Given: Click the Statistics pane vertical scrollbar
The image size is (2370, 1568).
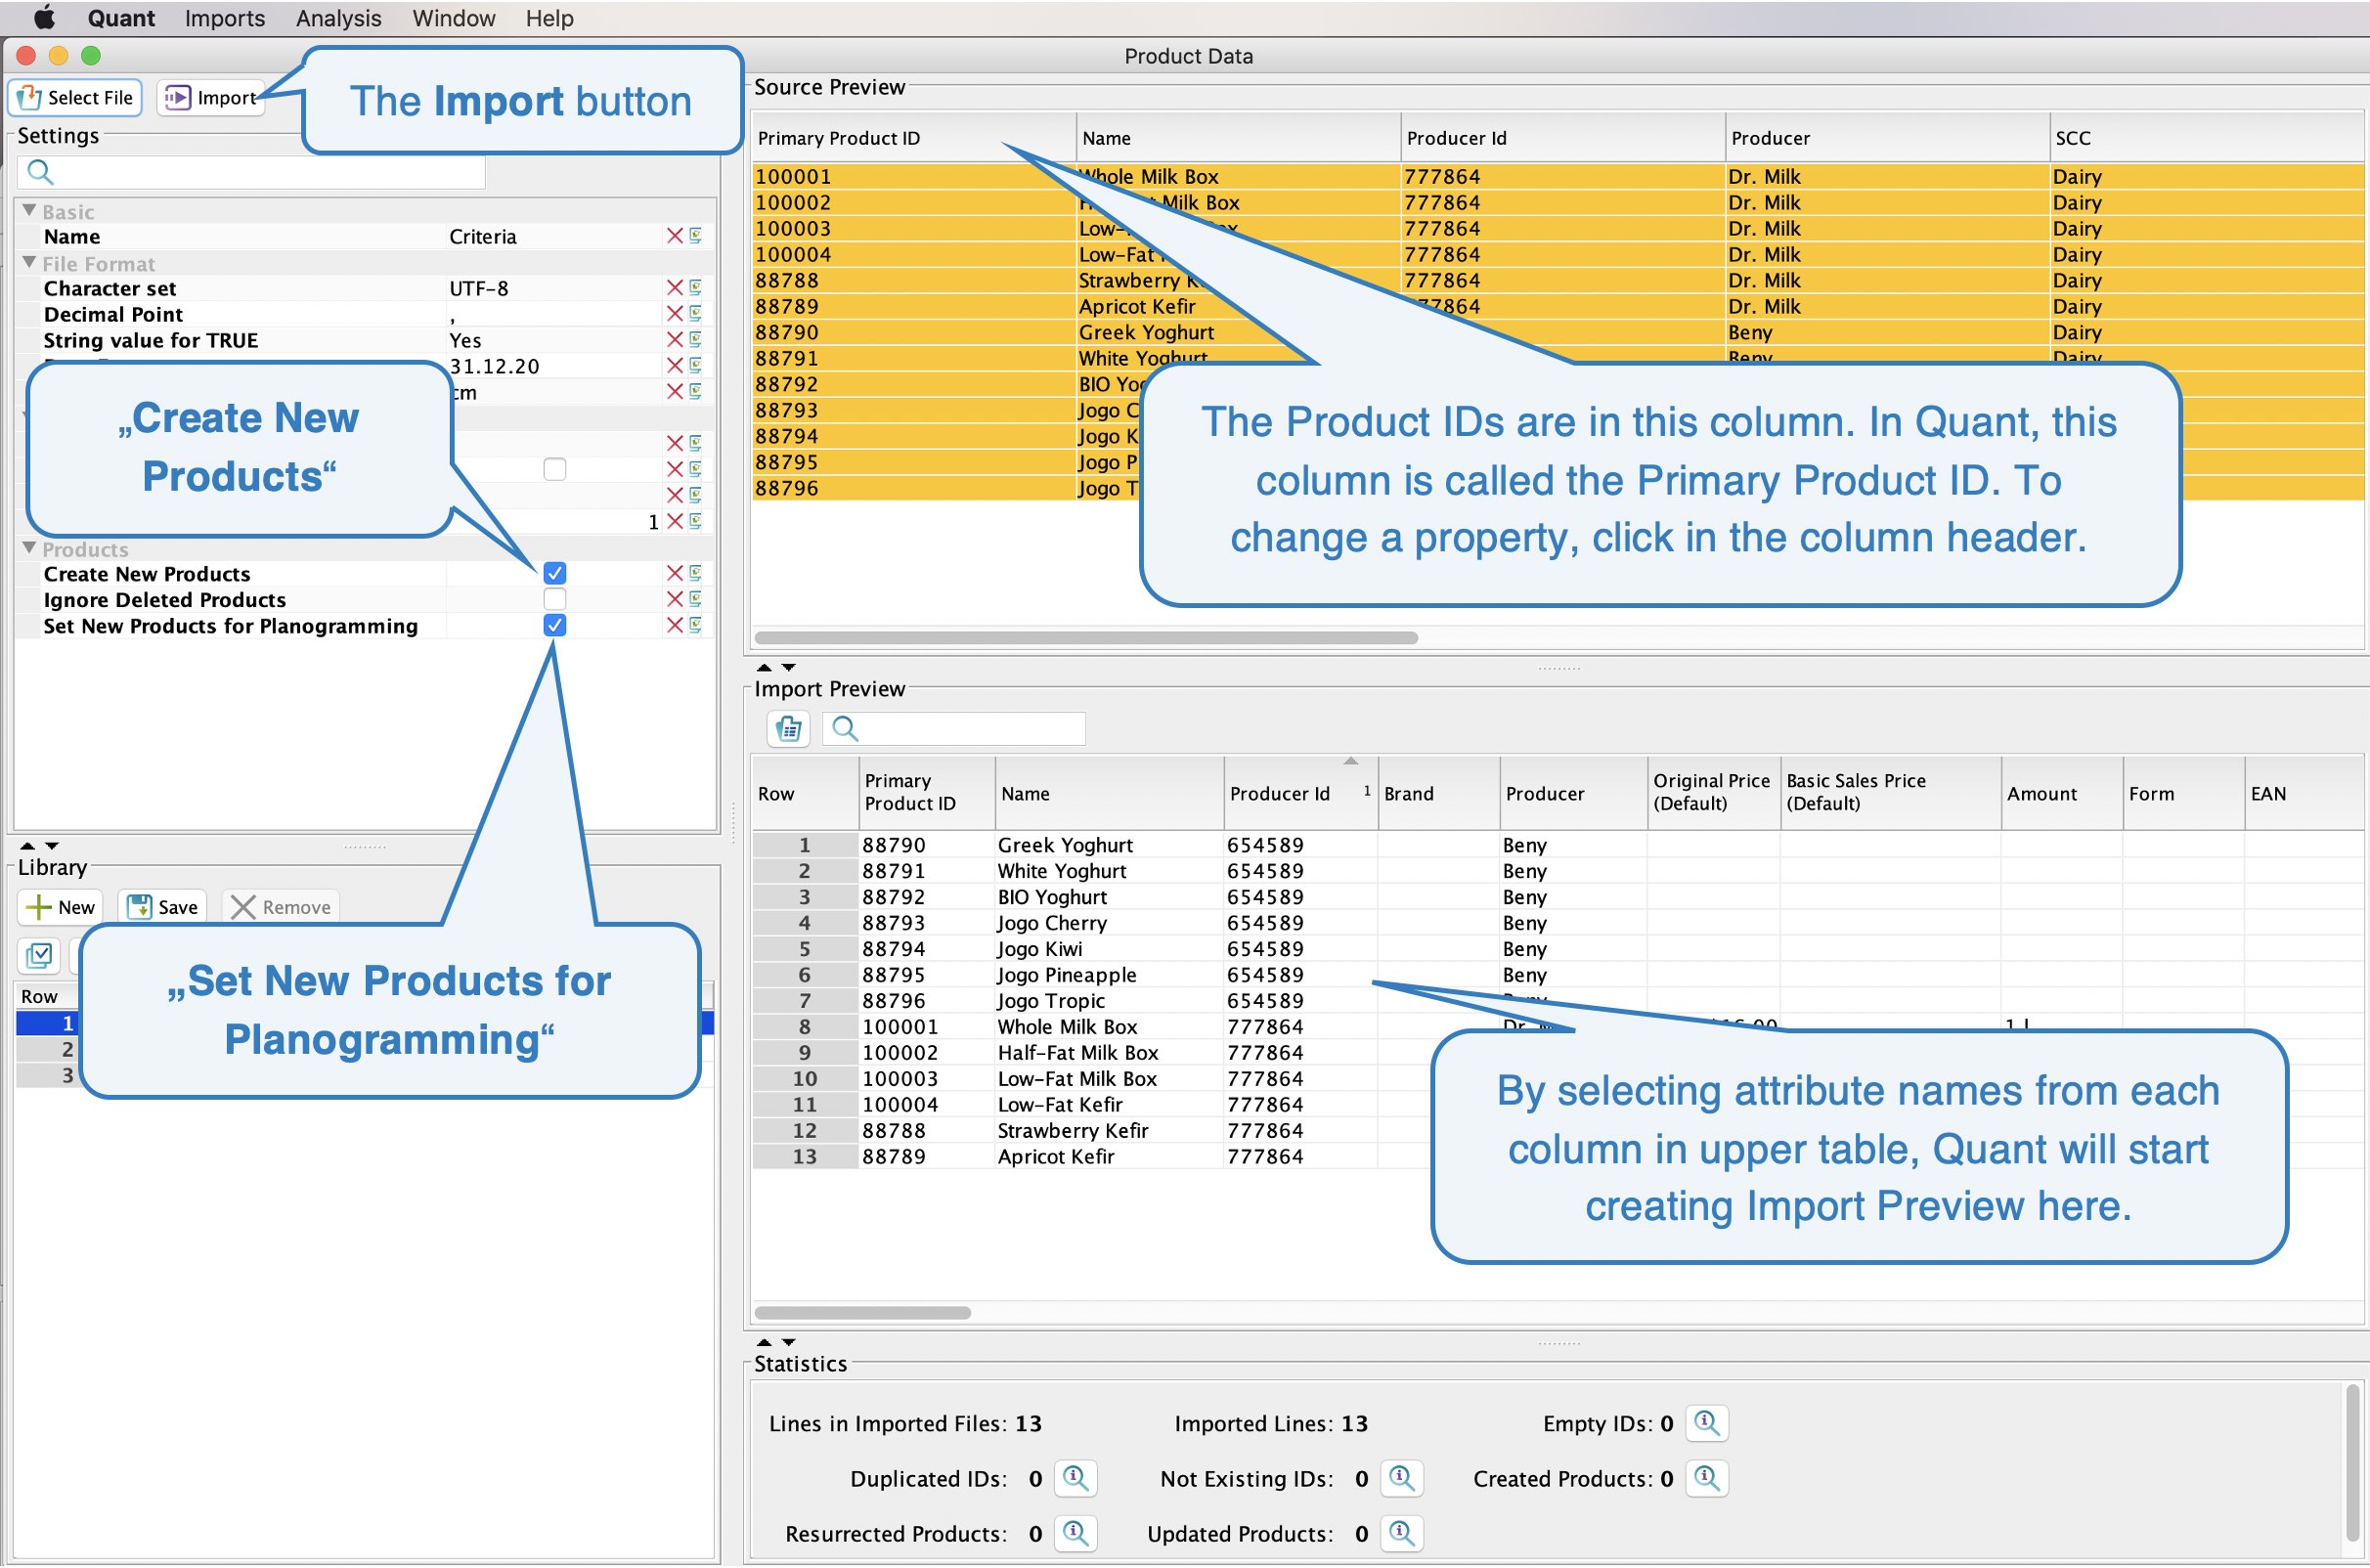Looking at the screenshot, I should [2352, 1464].
